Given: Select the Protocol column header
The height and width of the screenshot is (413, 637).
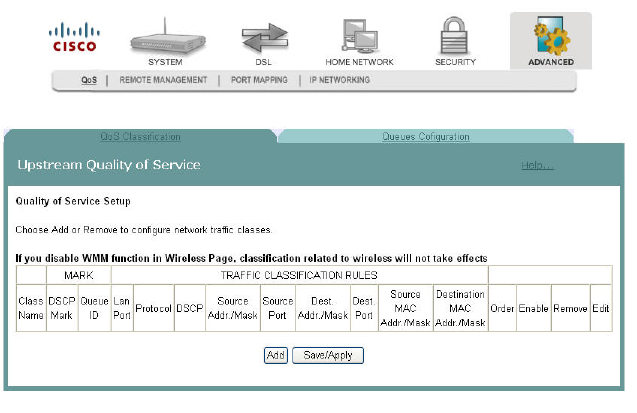Looking at the screenshot, I should tap(154, 308).
